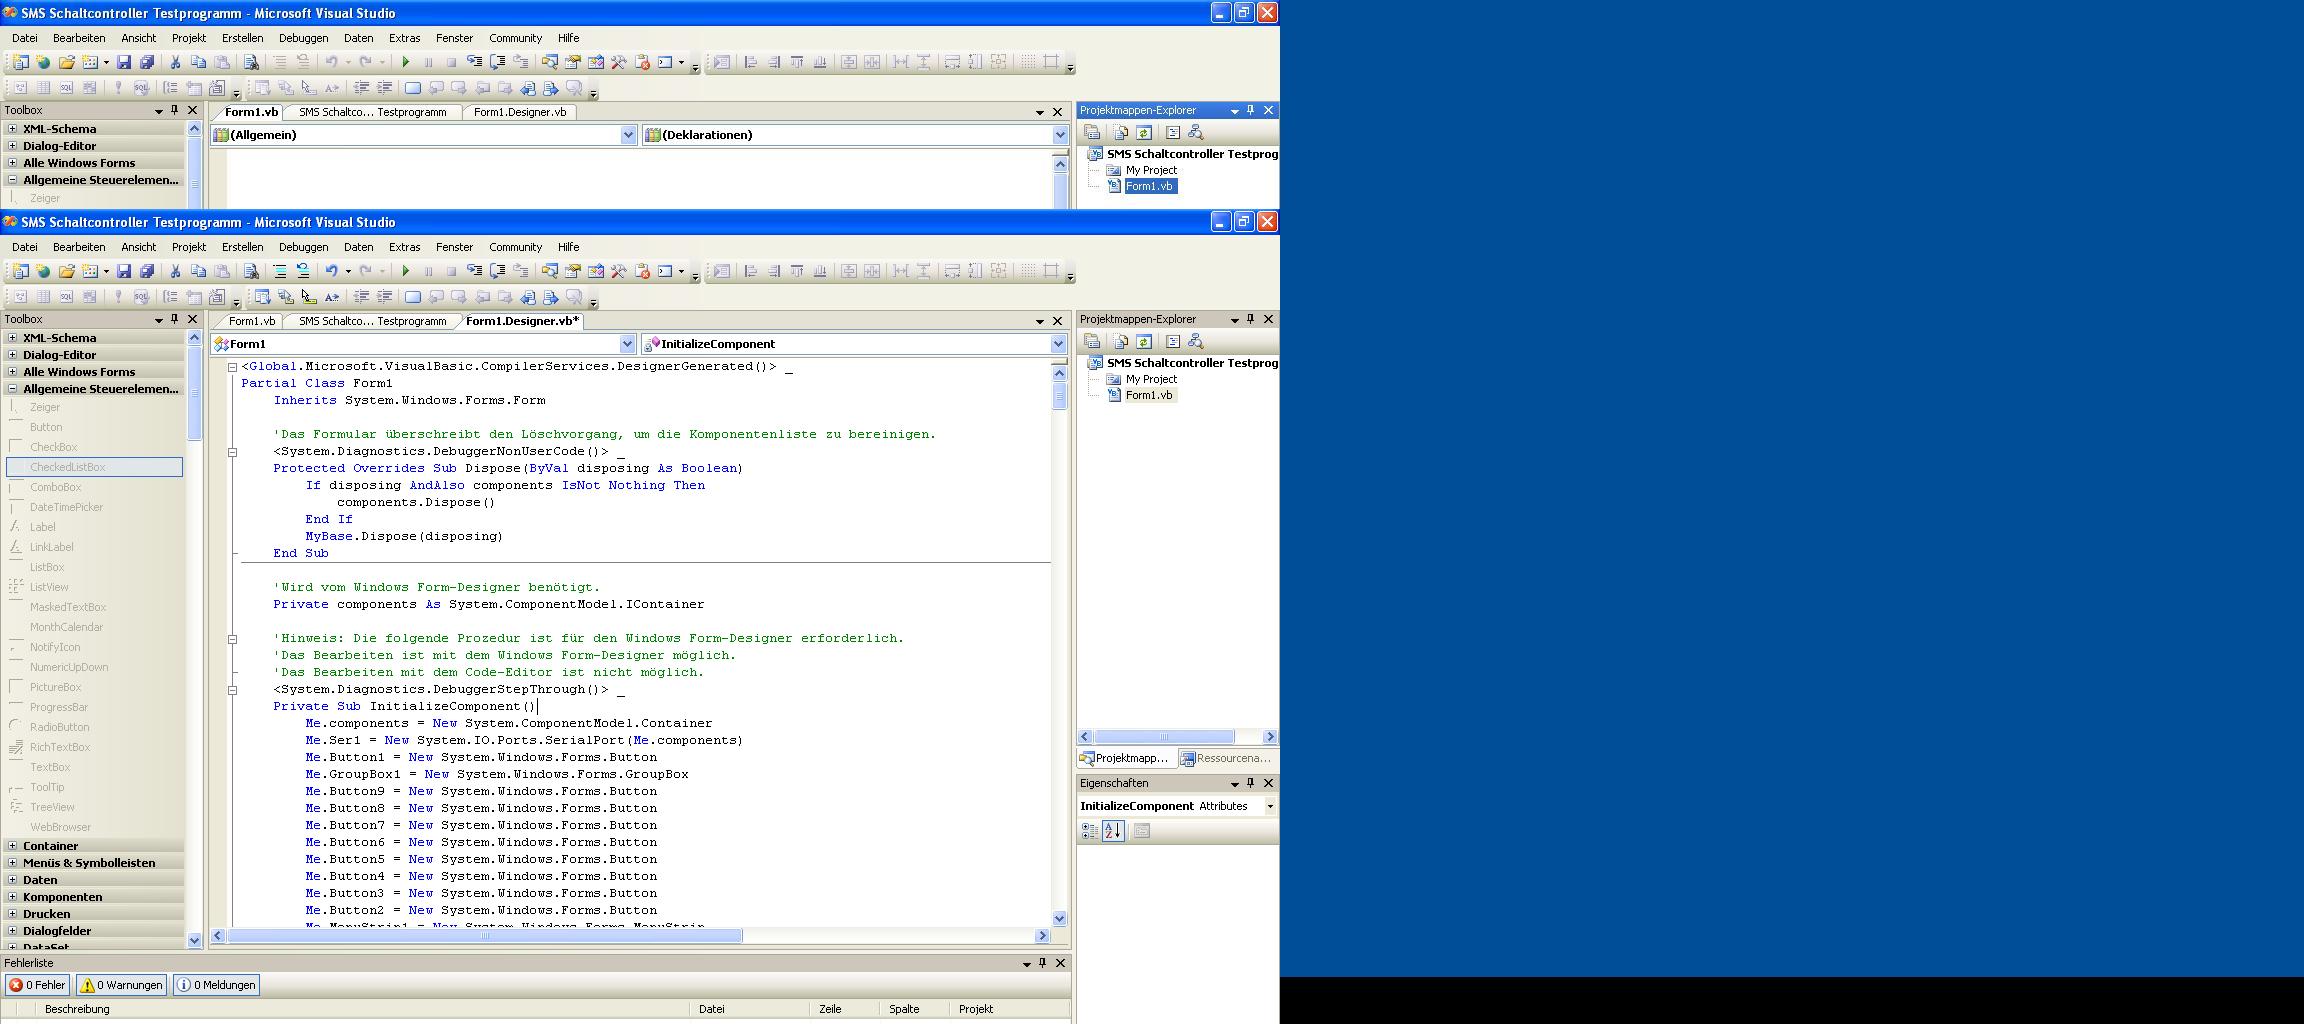Select Form1.Designer.vb tab in upper window

point(520,112)
